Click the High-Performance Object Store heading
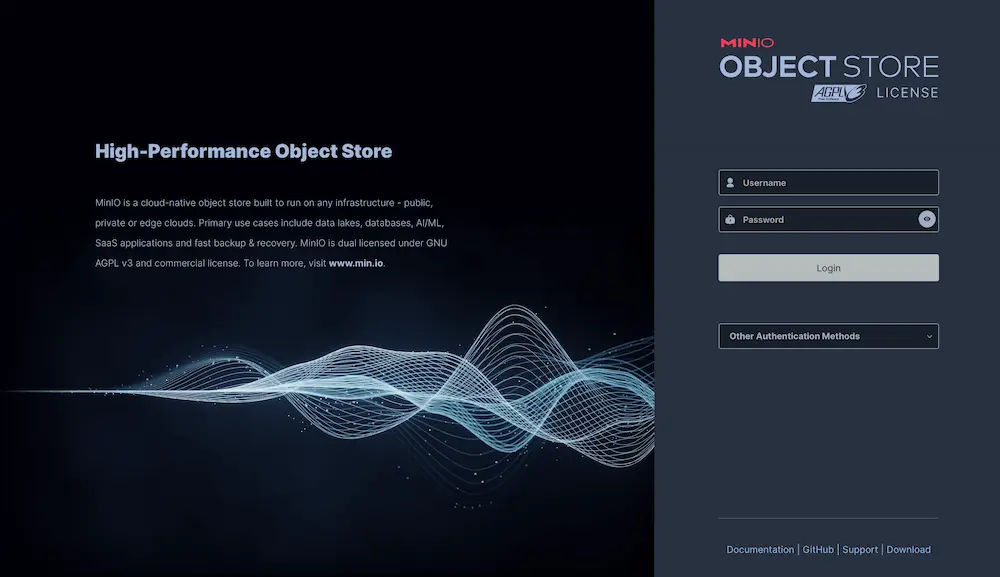This screenshot has width=1000, height=577. pyautogui.click(x=243, y=152)
